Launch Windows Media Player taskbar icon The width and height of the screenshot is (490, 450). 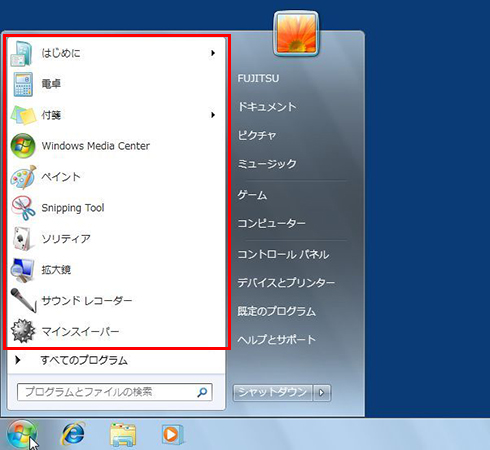pyautogui.click(x=172, y=435)
